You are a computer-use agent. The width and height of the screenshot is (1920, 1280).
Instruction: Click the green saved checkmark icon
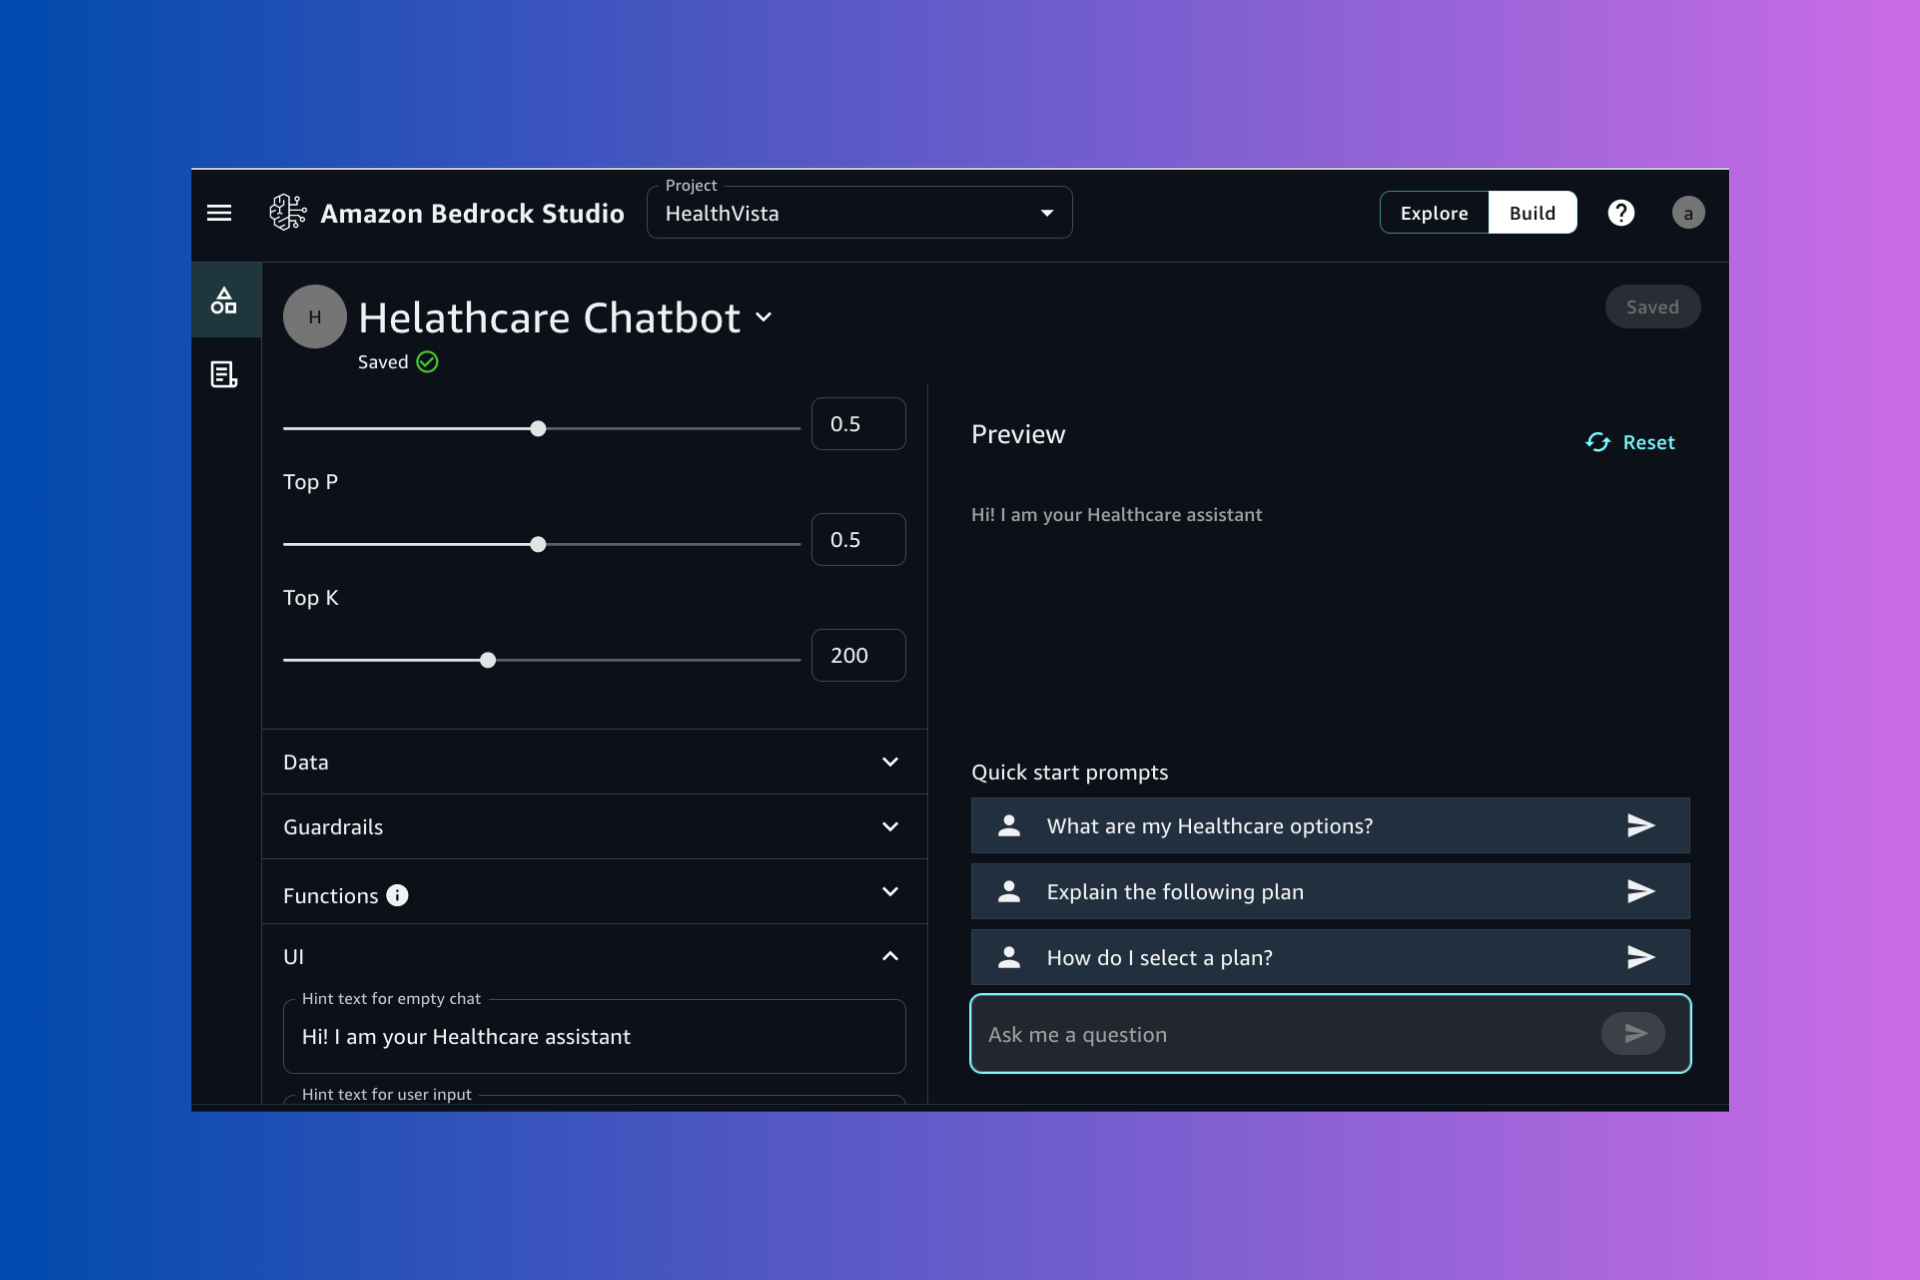point(427,362)
